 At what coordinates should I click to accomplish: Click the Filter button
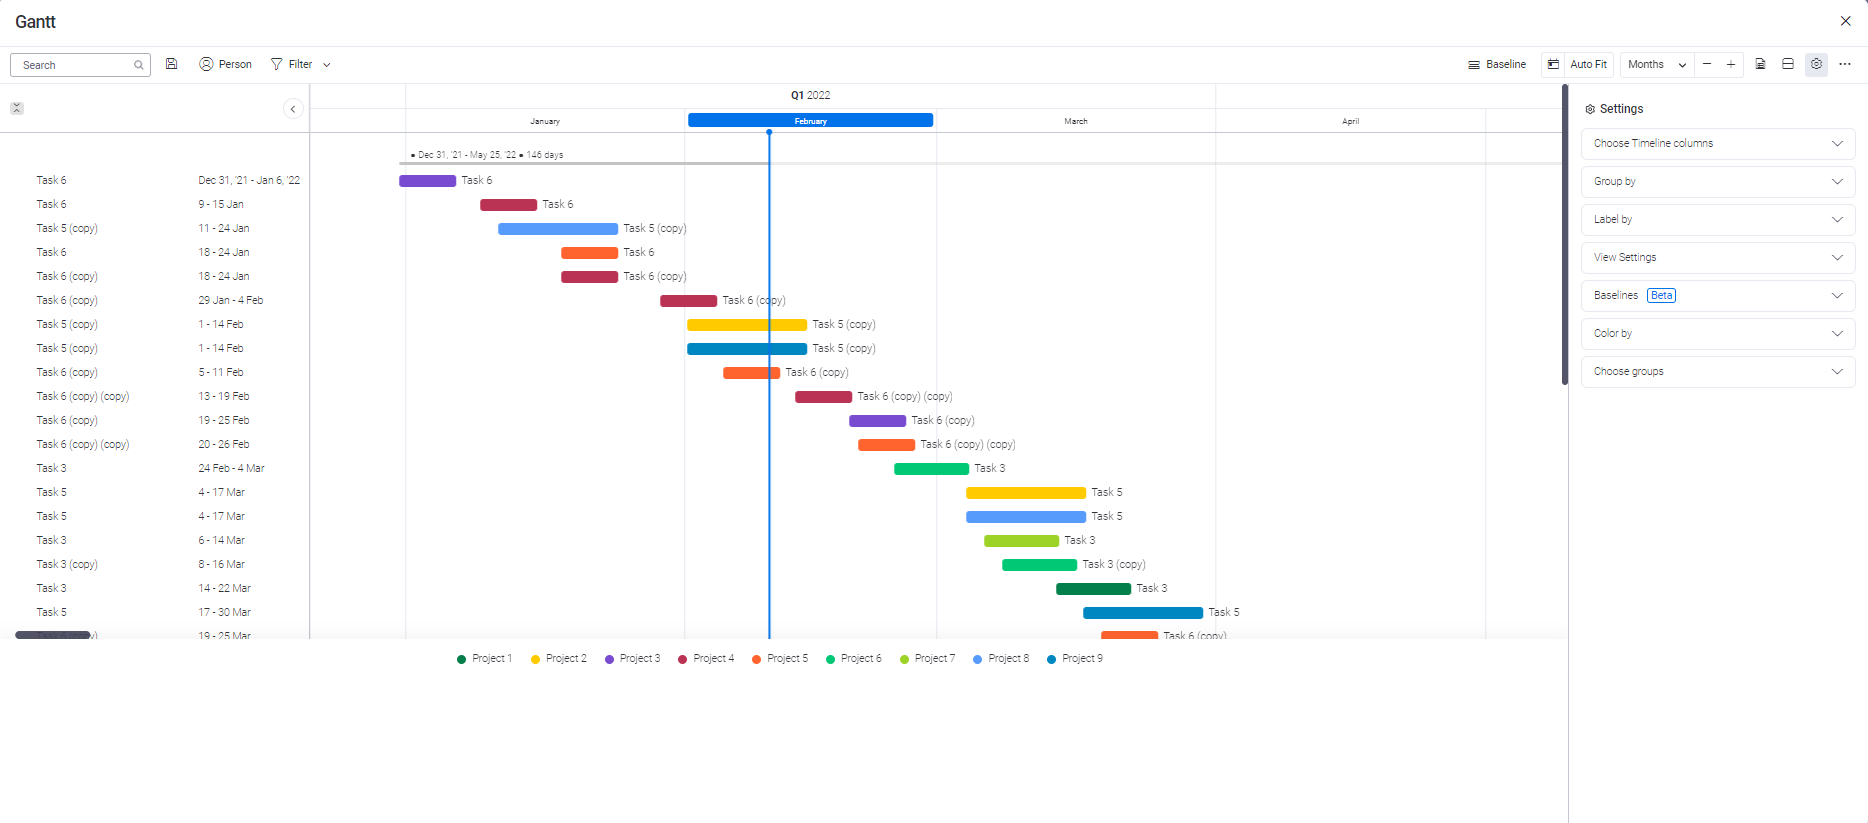pyautogui.click(x=292, y=64)
